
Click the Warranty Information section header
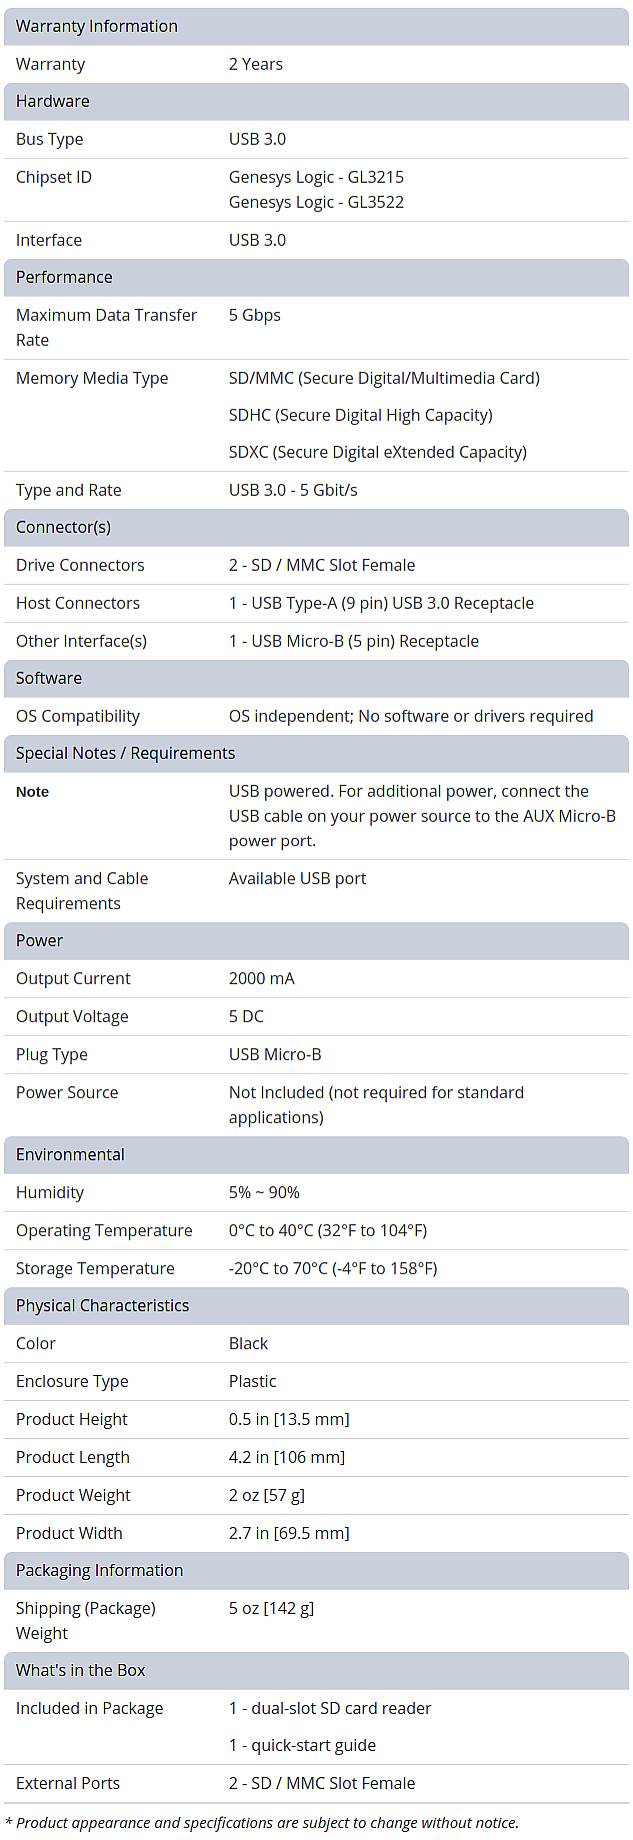(x=97, y=26)
